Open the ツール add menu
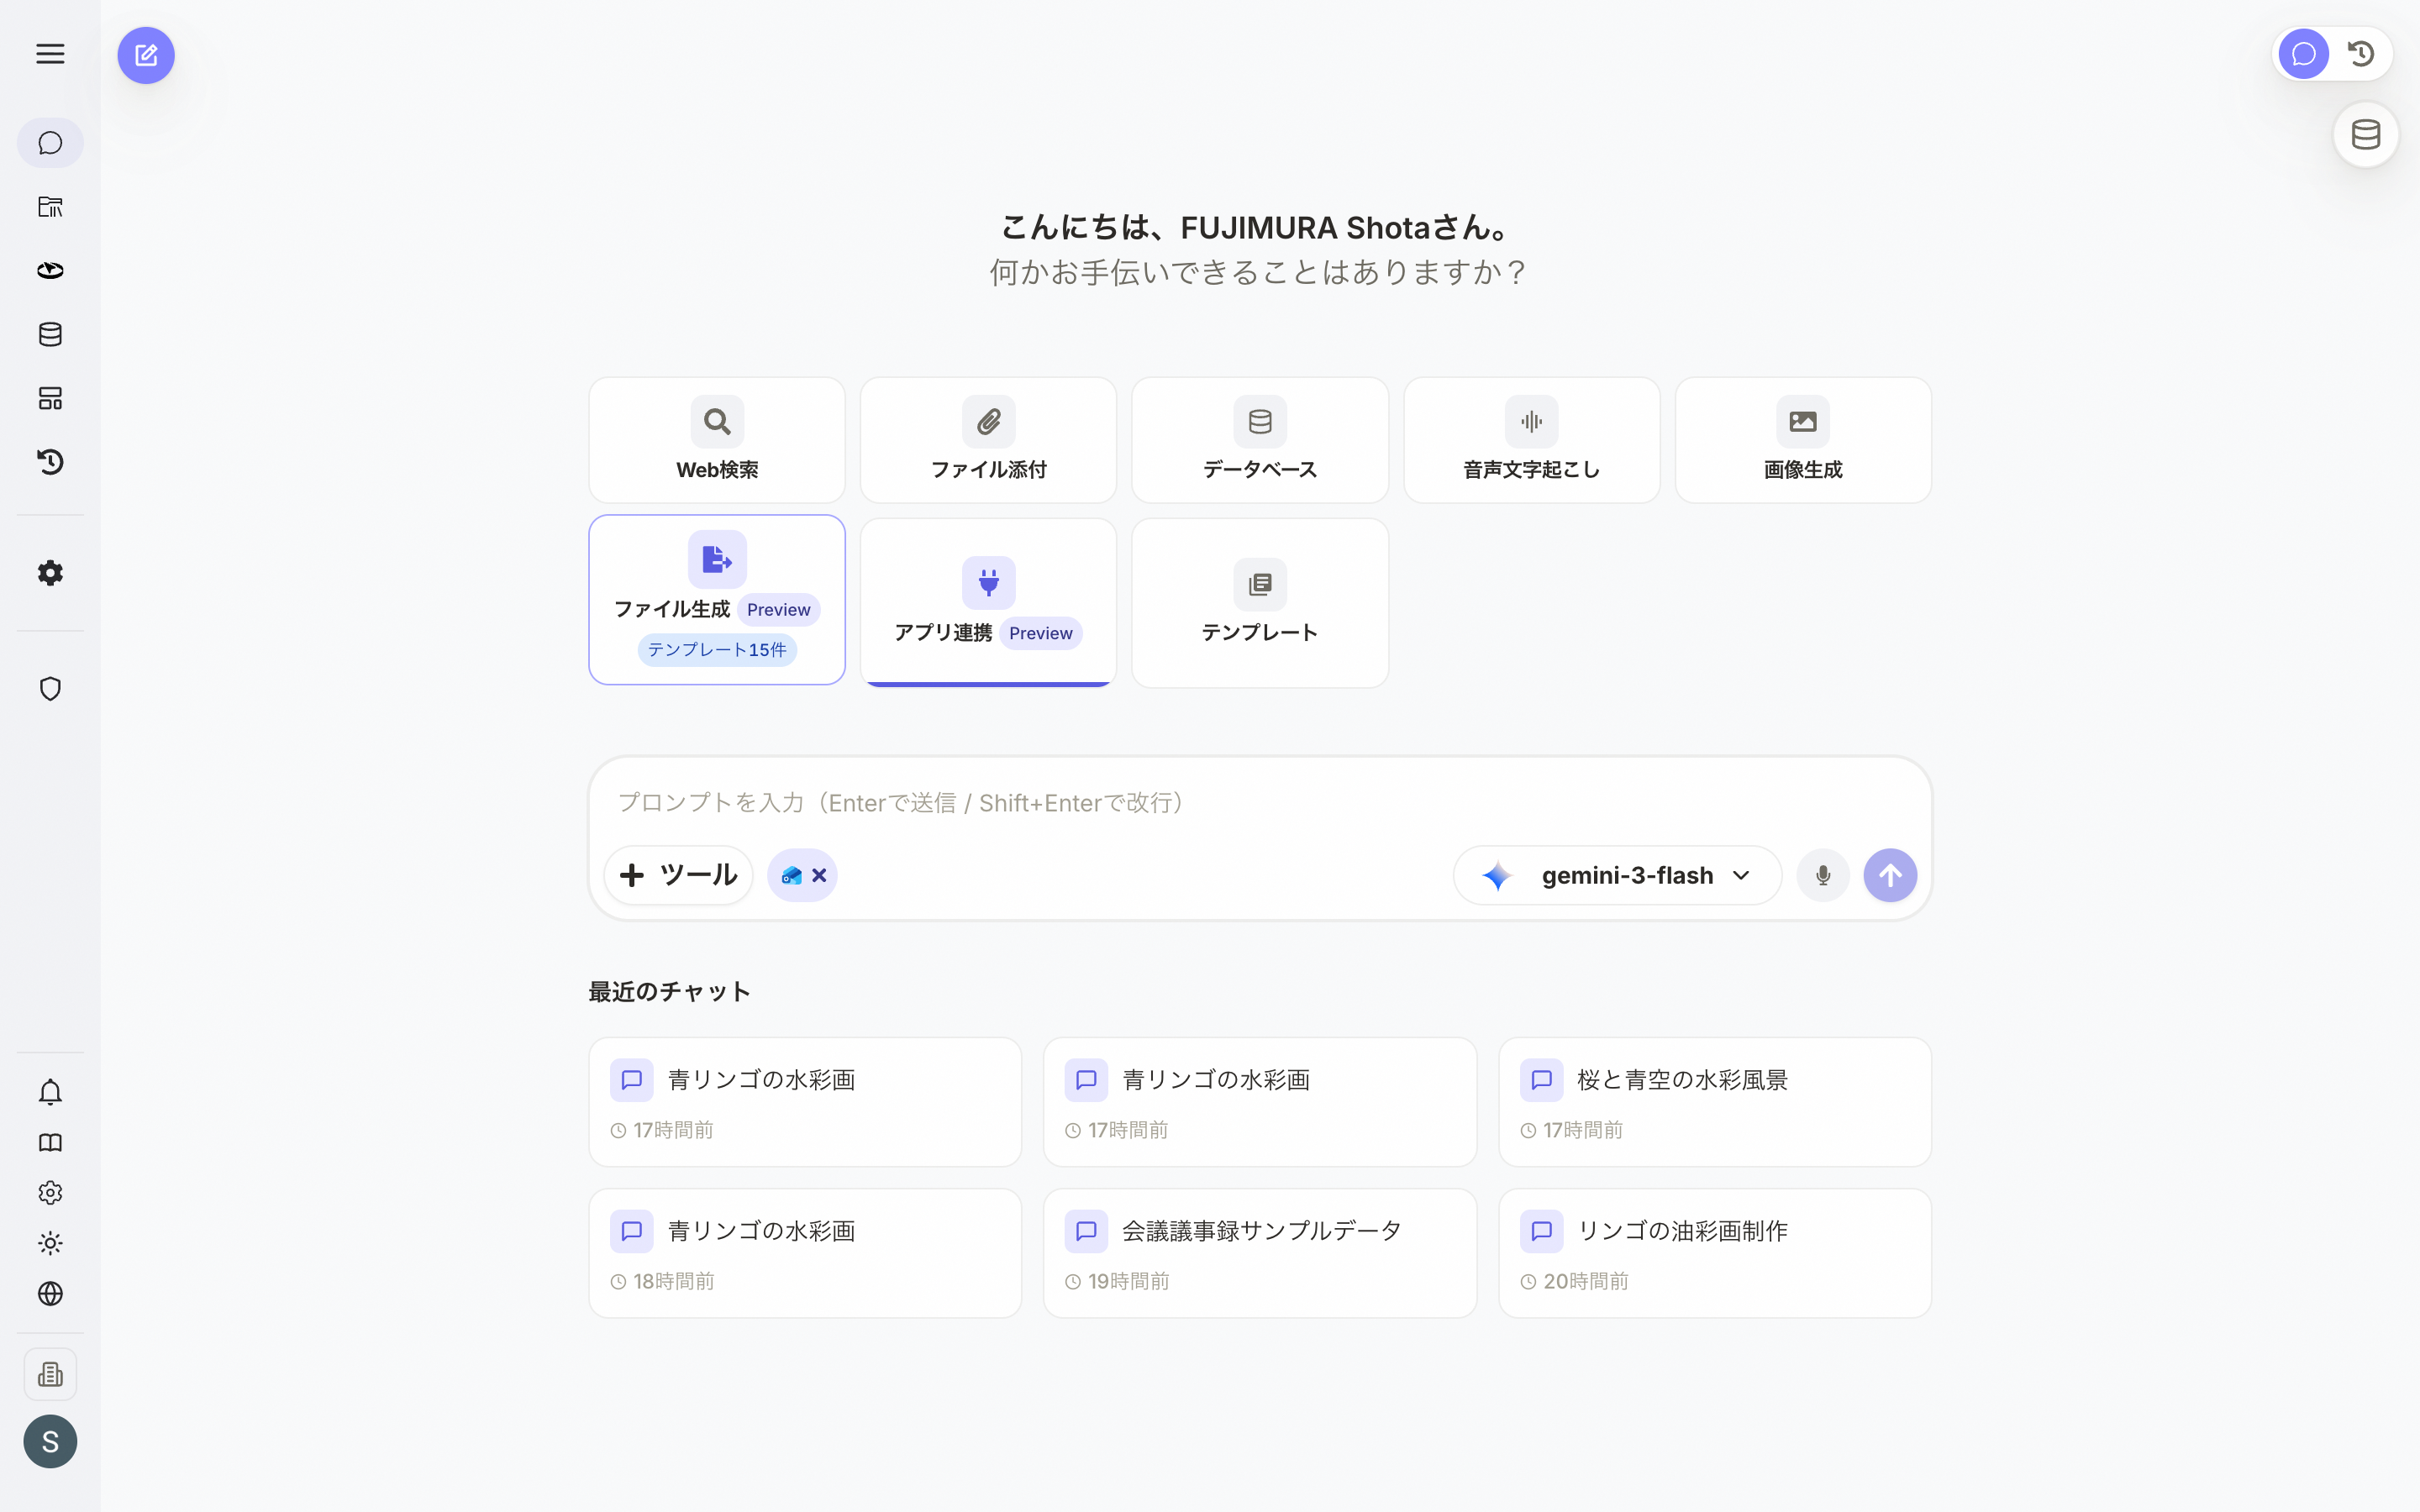Image resolution: width=2420 pixels, height=1512 pixels. 678,876
